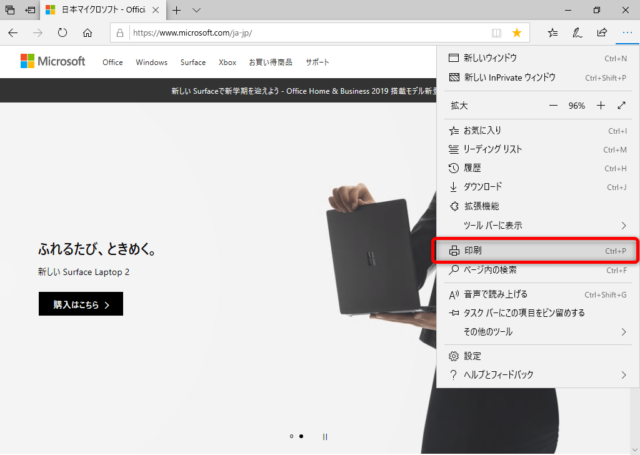Go back using the back arrow
This screenshot has height=455, width=640.
13,33
